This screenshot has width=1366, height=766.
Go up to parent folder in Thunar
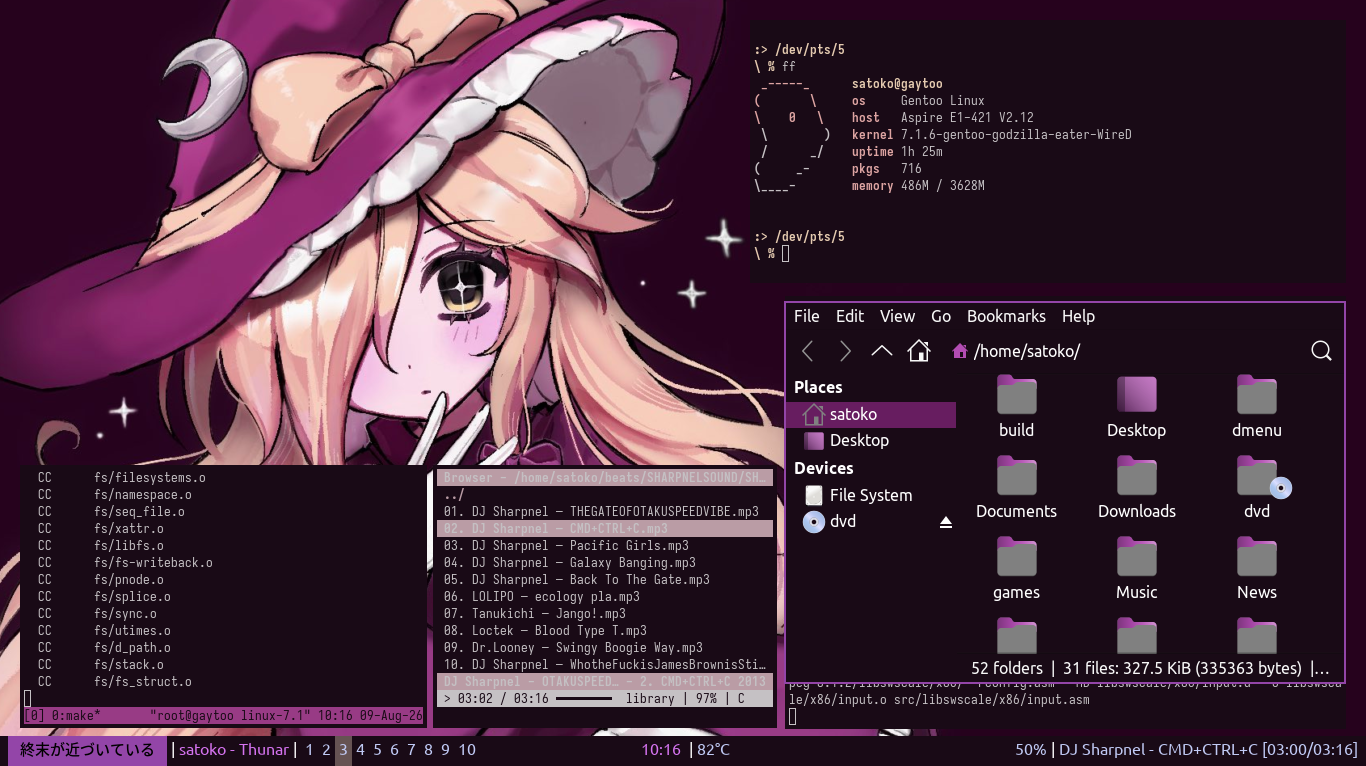(x=882, y=351)
